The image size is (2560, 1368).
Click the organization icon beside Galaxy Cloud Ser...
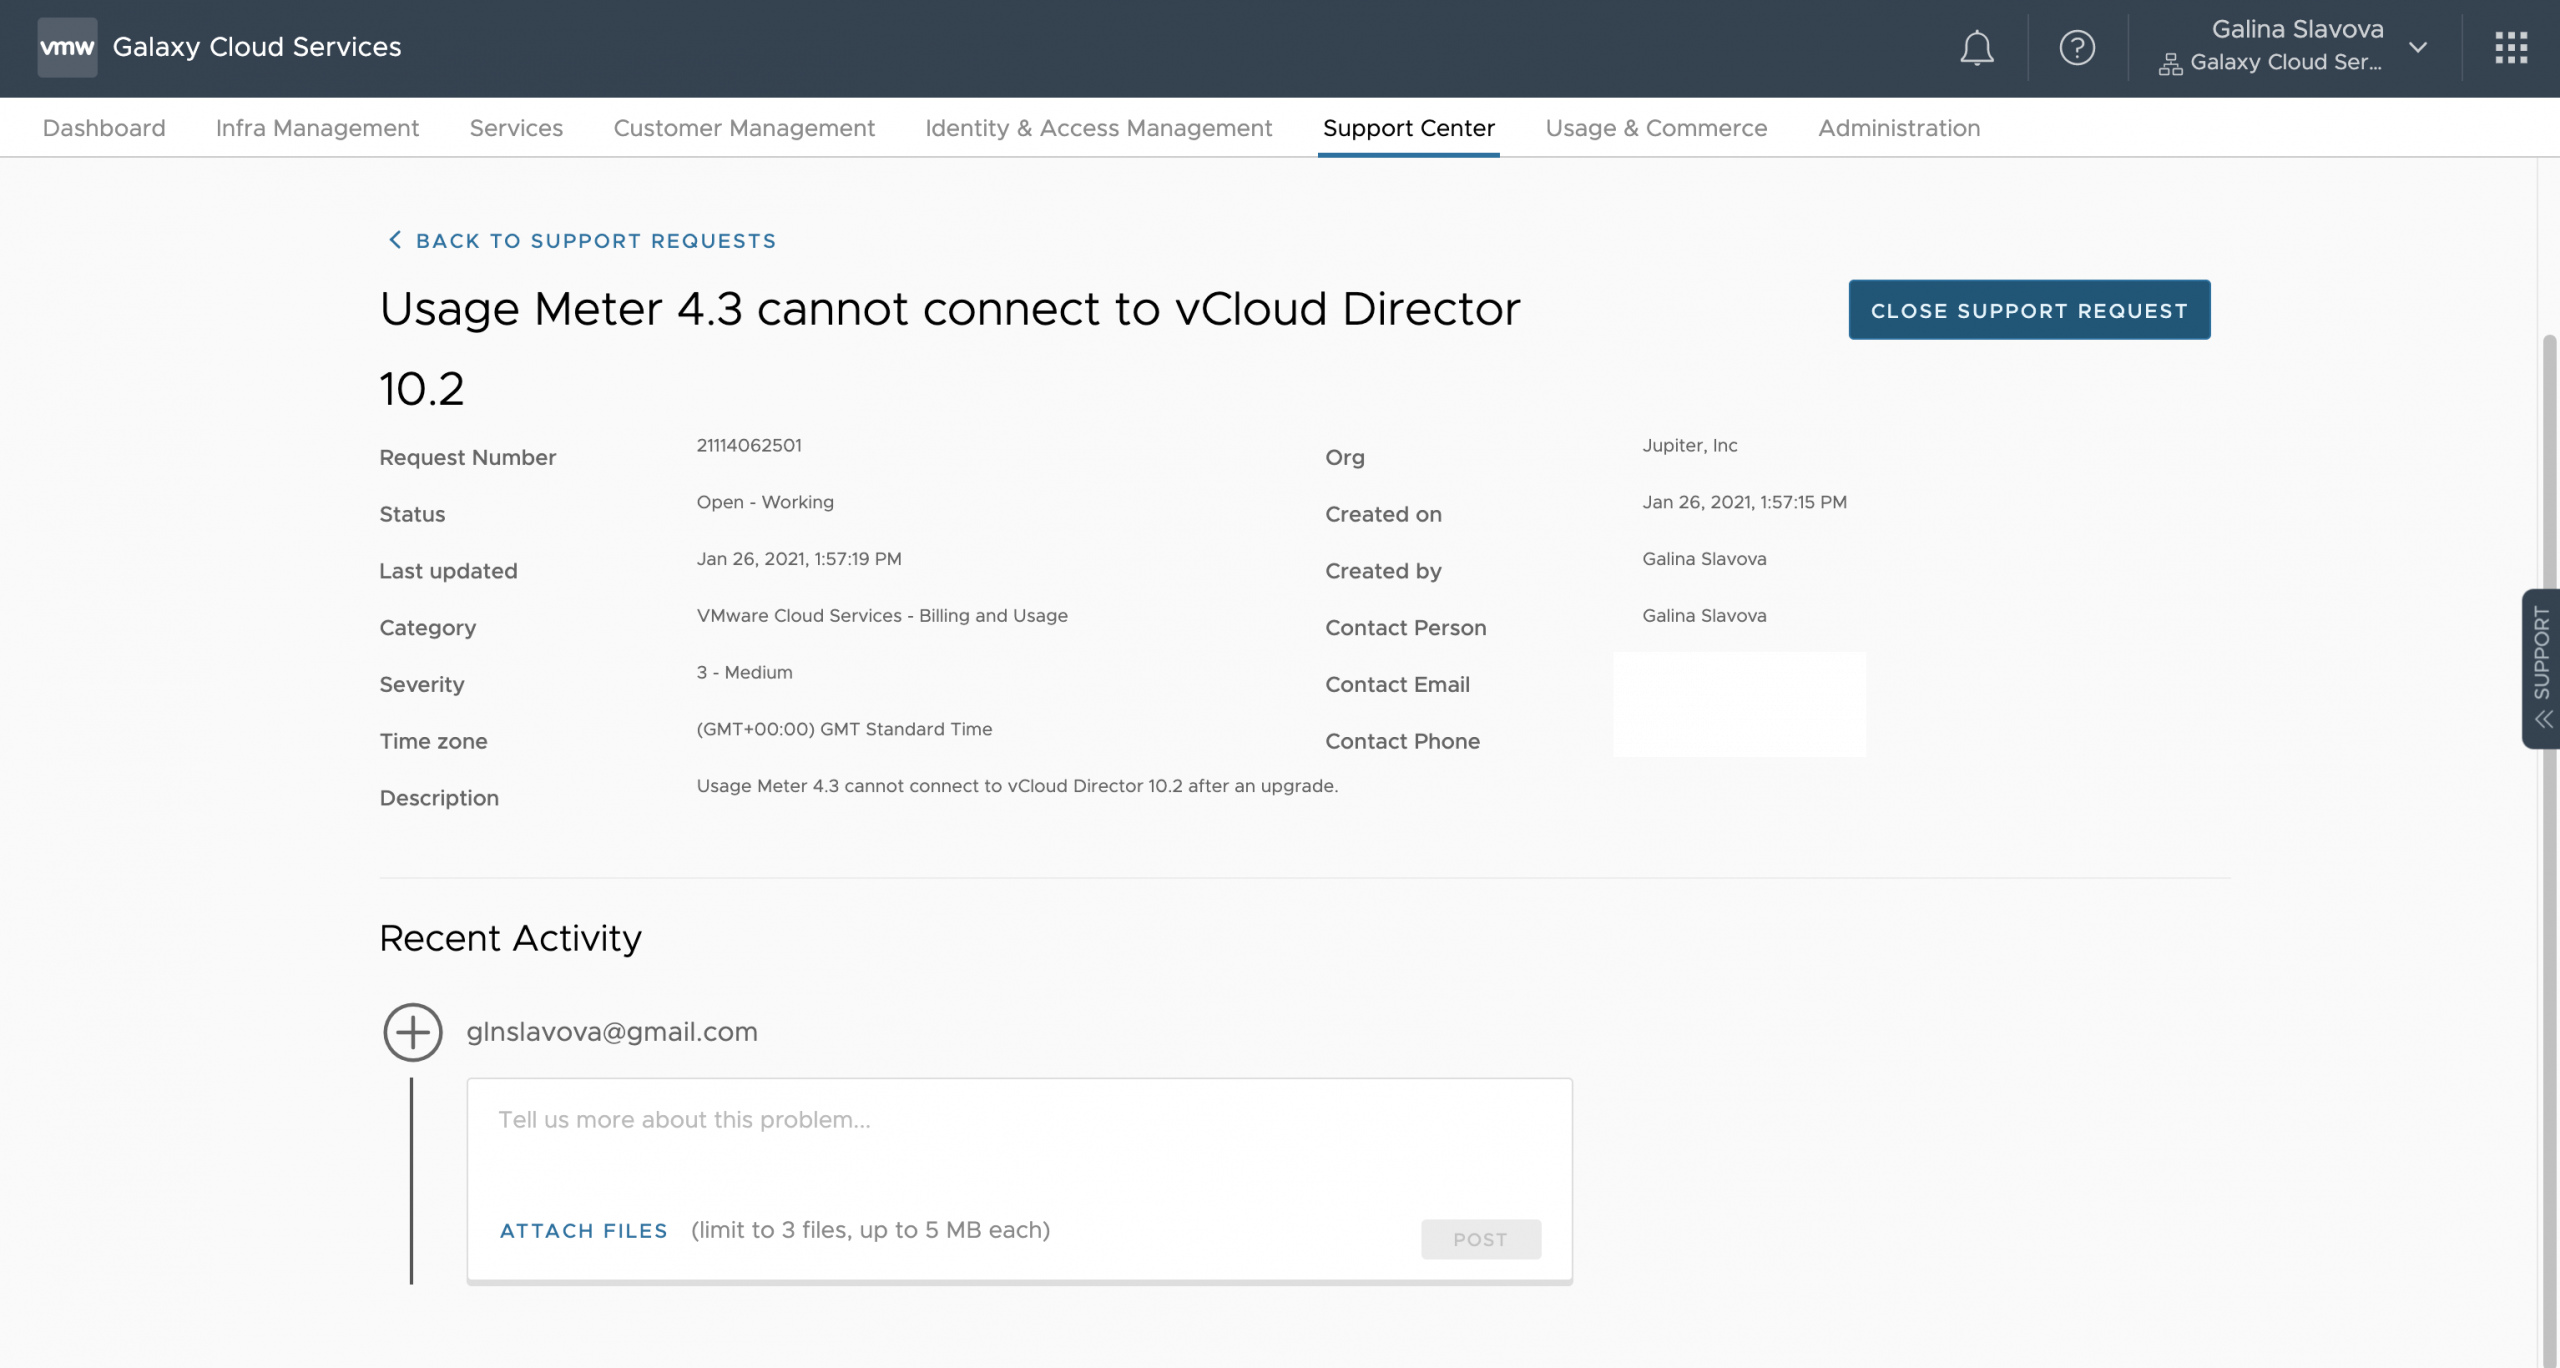pos(2170,64)
